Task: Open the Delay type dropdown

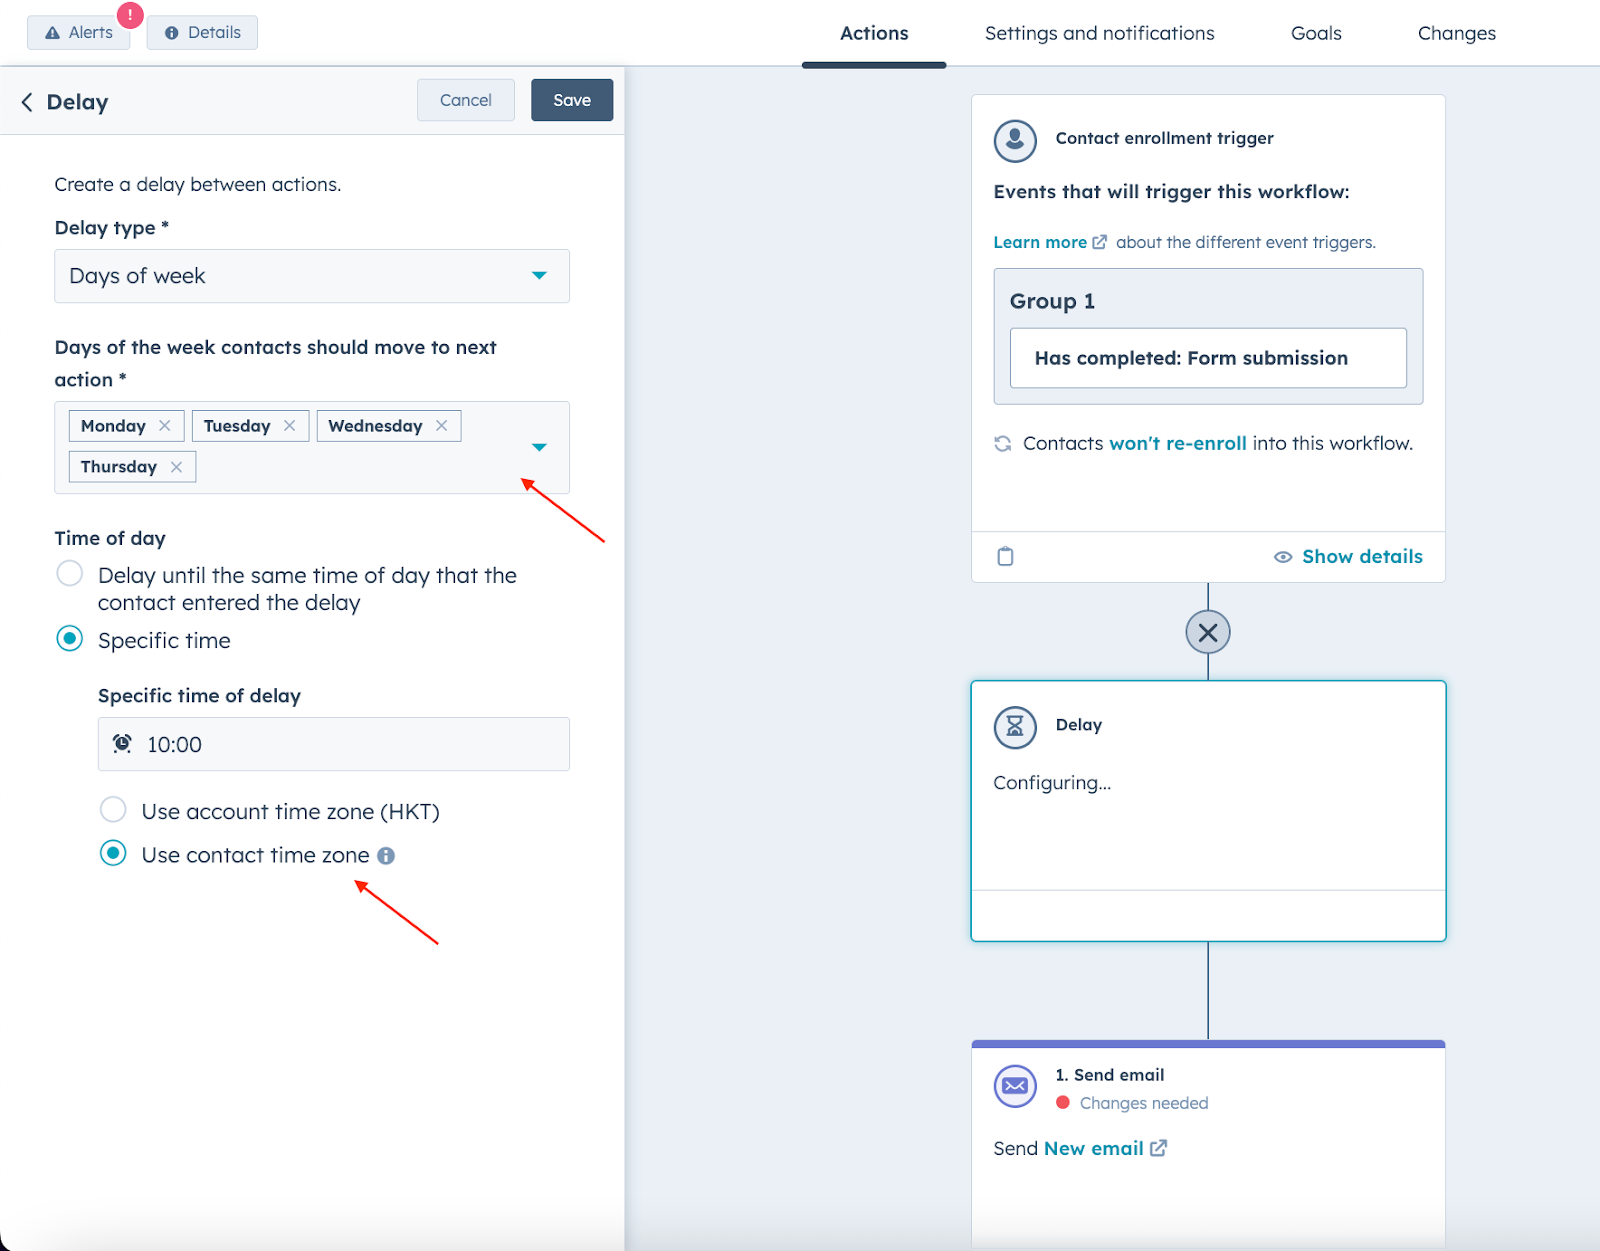Action: pos(539,276)
